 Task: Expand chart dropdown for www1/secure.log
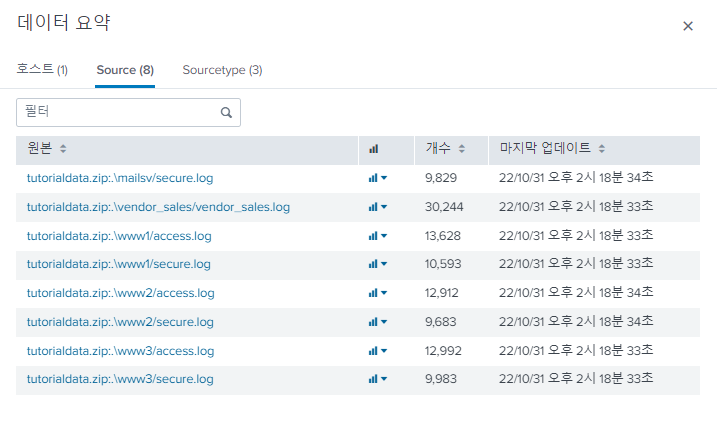tap(378, 264)
